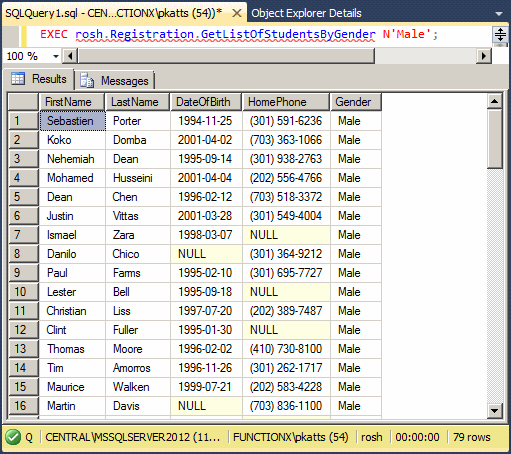This screenshot has height=454, width=511.
Task: Click the green query success icon
Action: 13,437
